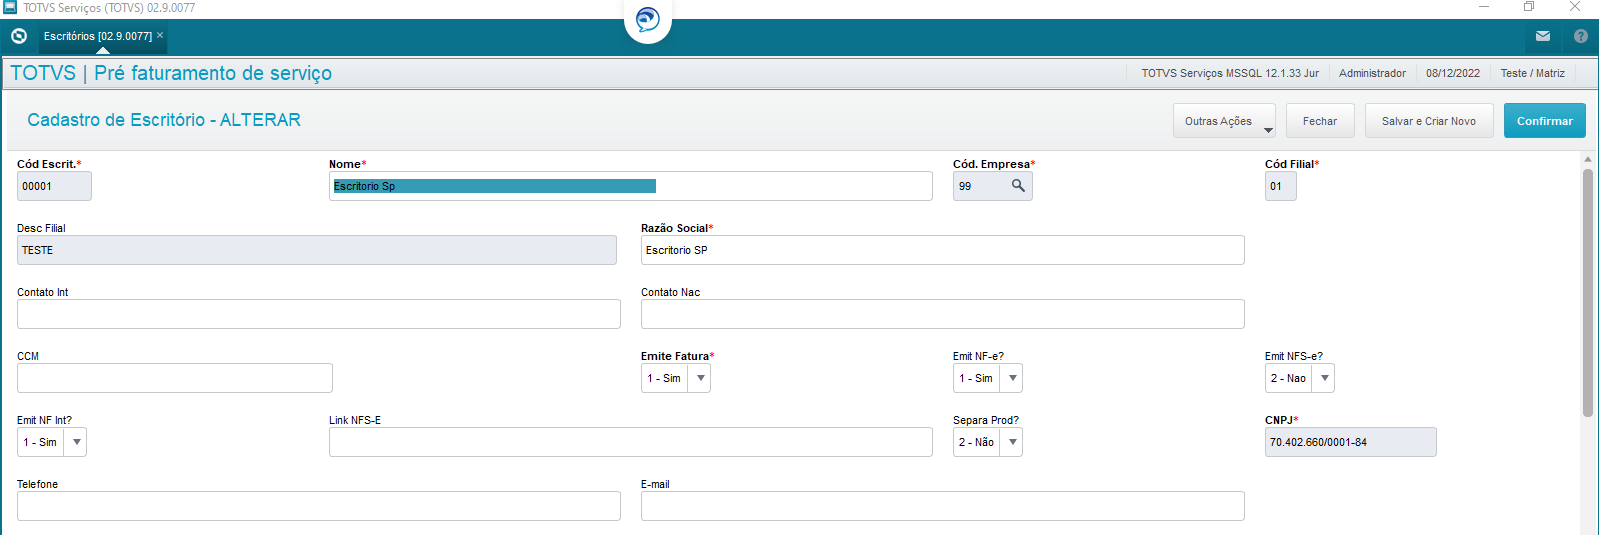The width and height of the screenshot is (1599, 535).
Task: Close the Escritórios tab with its x
Action: point(160,35)
